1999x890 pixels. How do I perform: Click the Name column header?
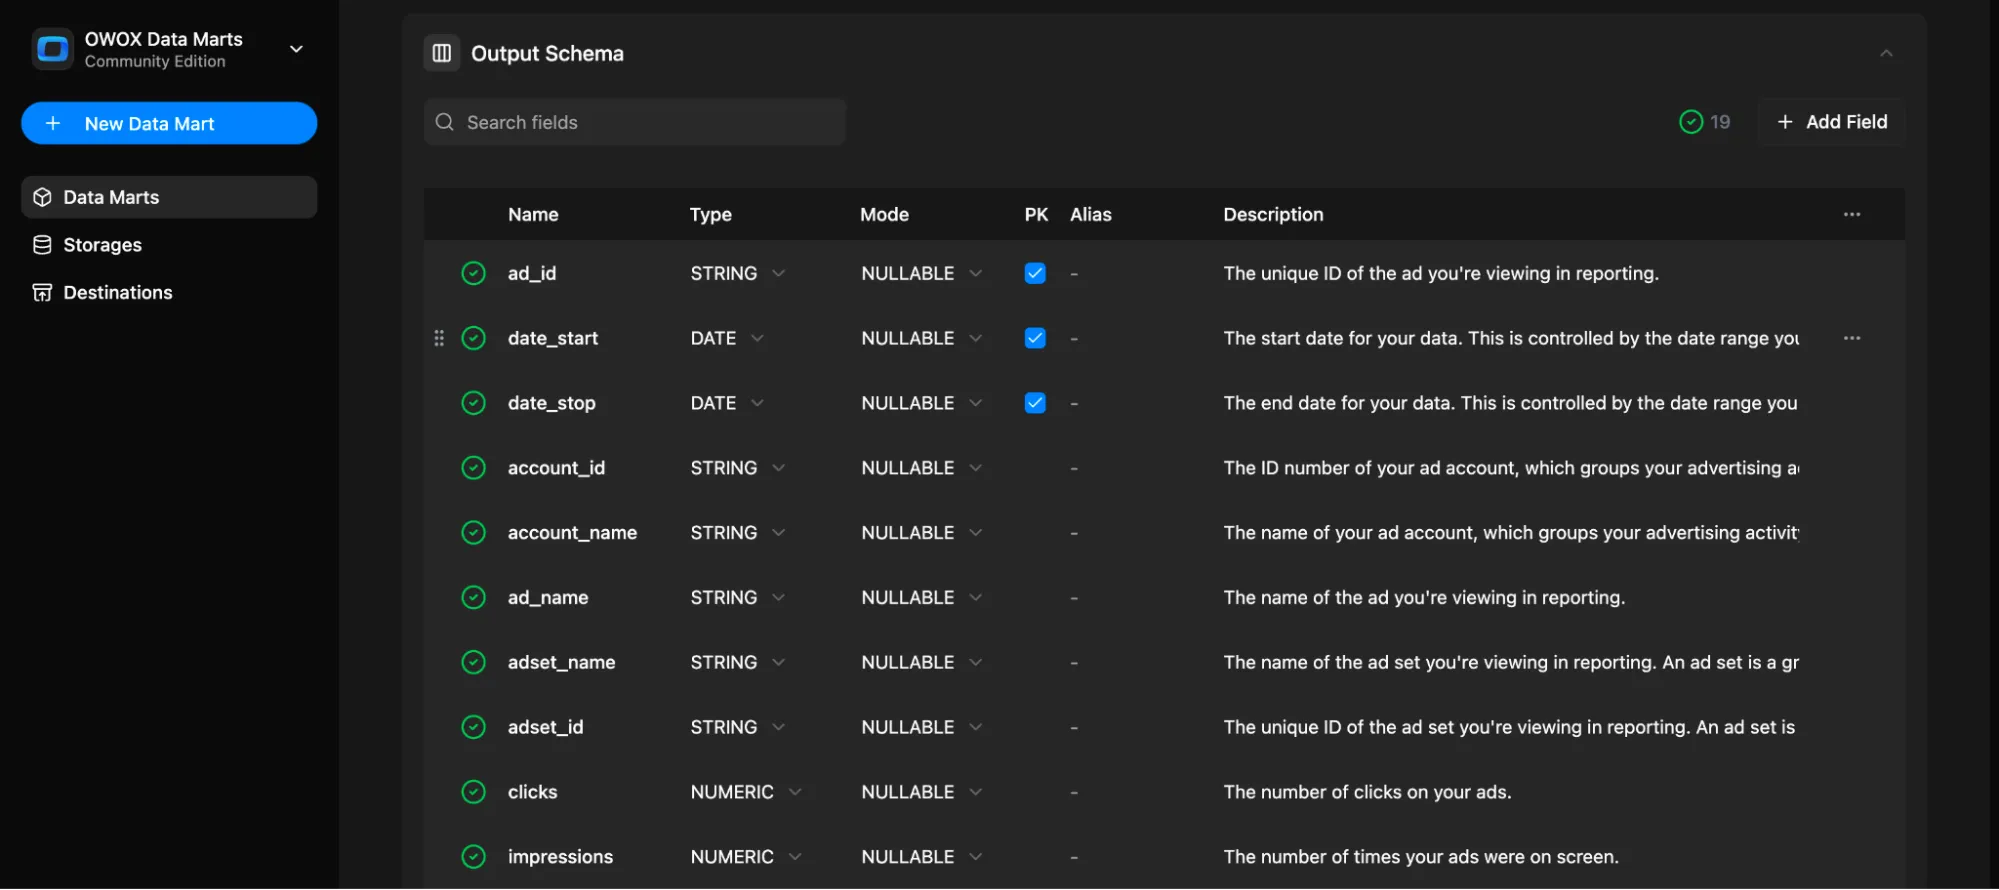click(x=533, y=214)
